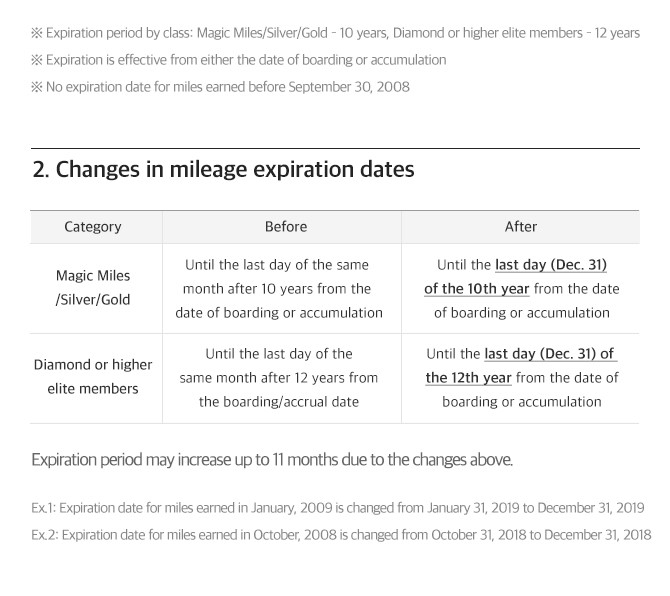Click the expiration period by class note
Screen dimensions: 670x596
[335, 33]
